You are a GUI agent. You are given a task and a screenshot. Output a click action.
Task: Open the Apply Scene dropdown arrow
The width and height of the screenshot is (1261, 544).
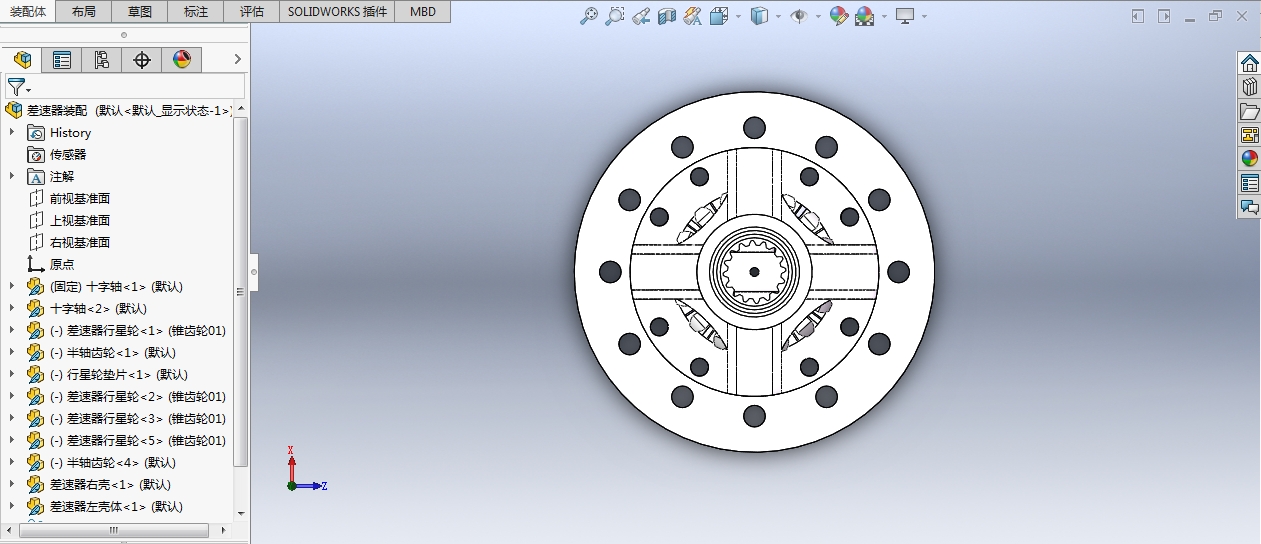click(884, 17)
